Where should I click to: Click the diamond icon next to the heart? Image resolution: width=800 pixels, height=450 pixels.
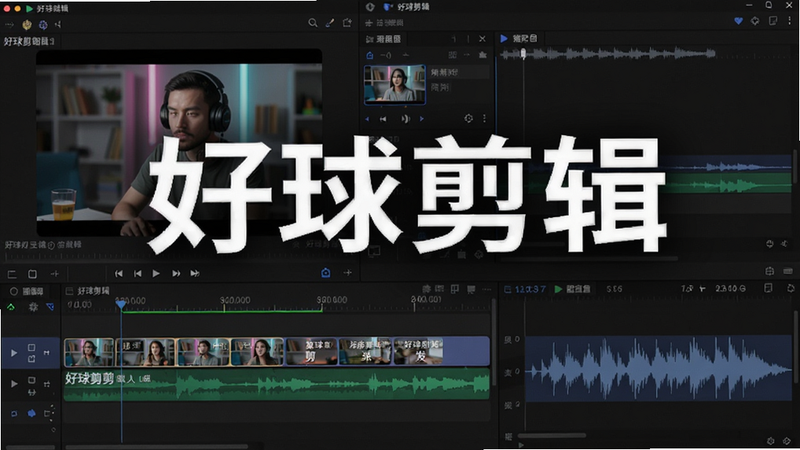point(755,21)
